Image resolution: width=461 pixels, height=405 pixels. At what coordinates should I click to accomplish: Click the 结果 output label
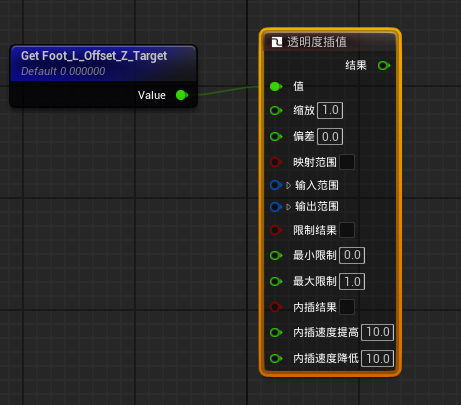point(356,65)
